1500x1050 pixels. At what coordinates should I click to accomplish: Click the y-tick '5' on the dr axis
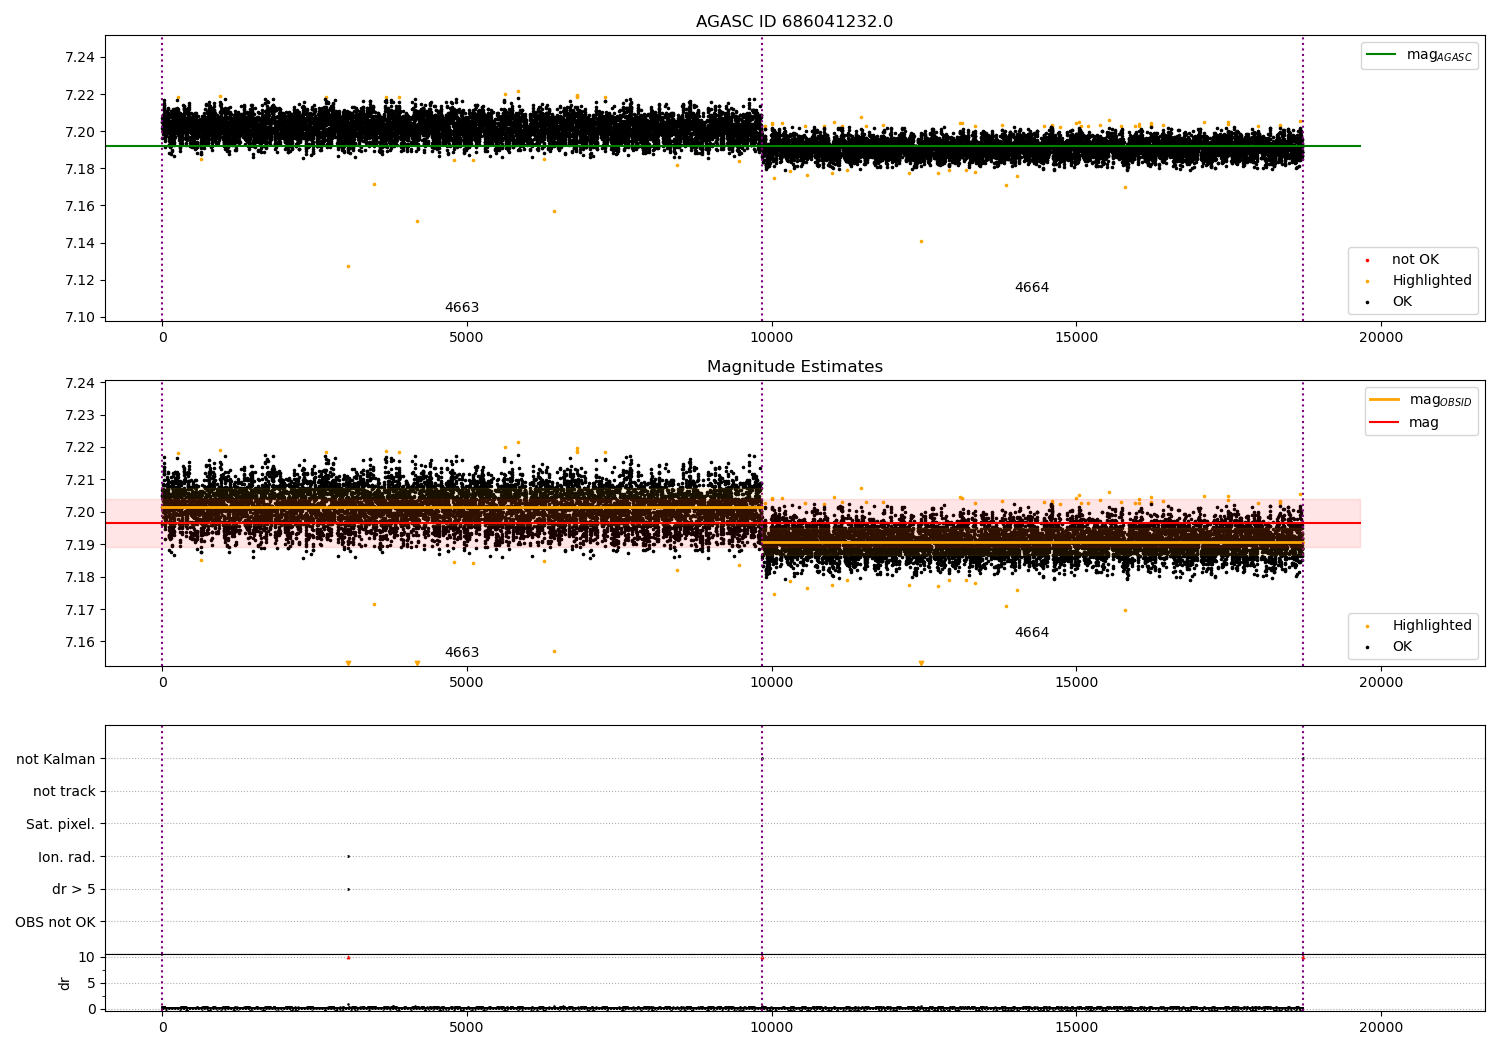tap(91, 984)
